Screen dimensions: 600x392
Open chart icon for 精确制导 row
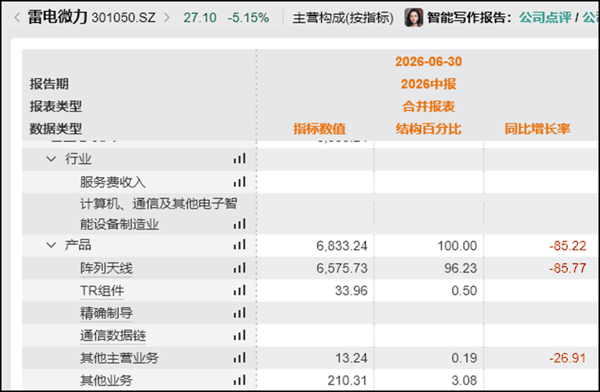240,313
